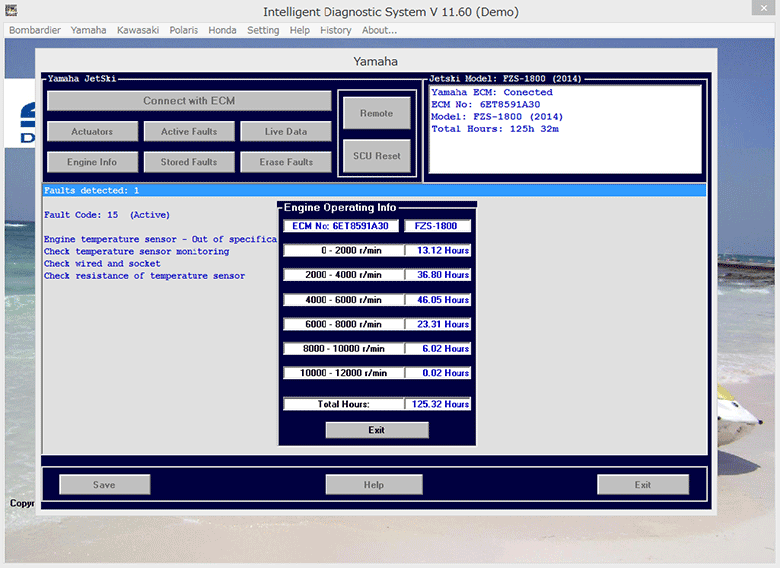Screen dimensions: 780x568
Task: Click the Fault Code: 15 (Active) text
Action: point(106,215)
